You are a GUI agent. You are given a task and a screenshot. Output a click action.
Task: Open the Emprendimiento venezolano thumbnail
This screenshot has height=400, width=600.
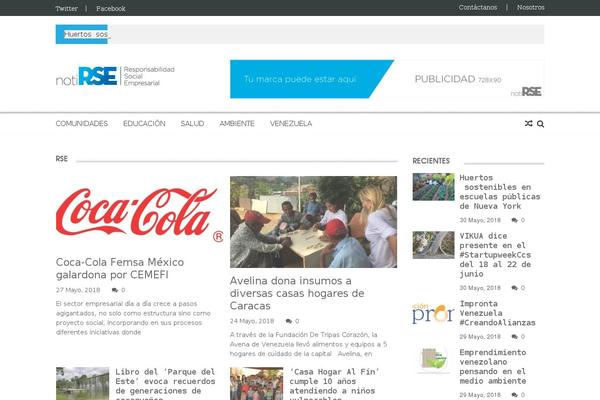point(434,360)
